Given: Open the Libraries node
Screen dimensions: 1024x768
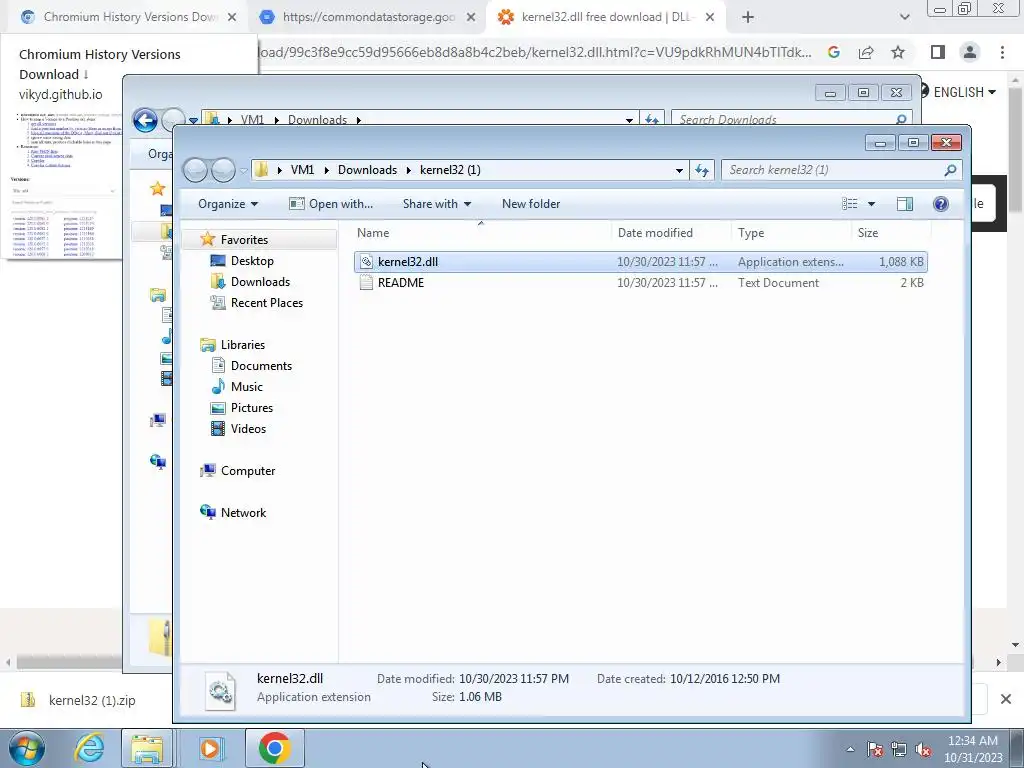Looking at the screenshot, I should pos(242,345).
